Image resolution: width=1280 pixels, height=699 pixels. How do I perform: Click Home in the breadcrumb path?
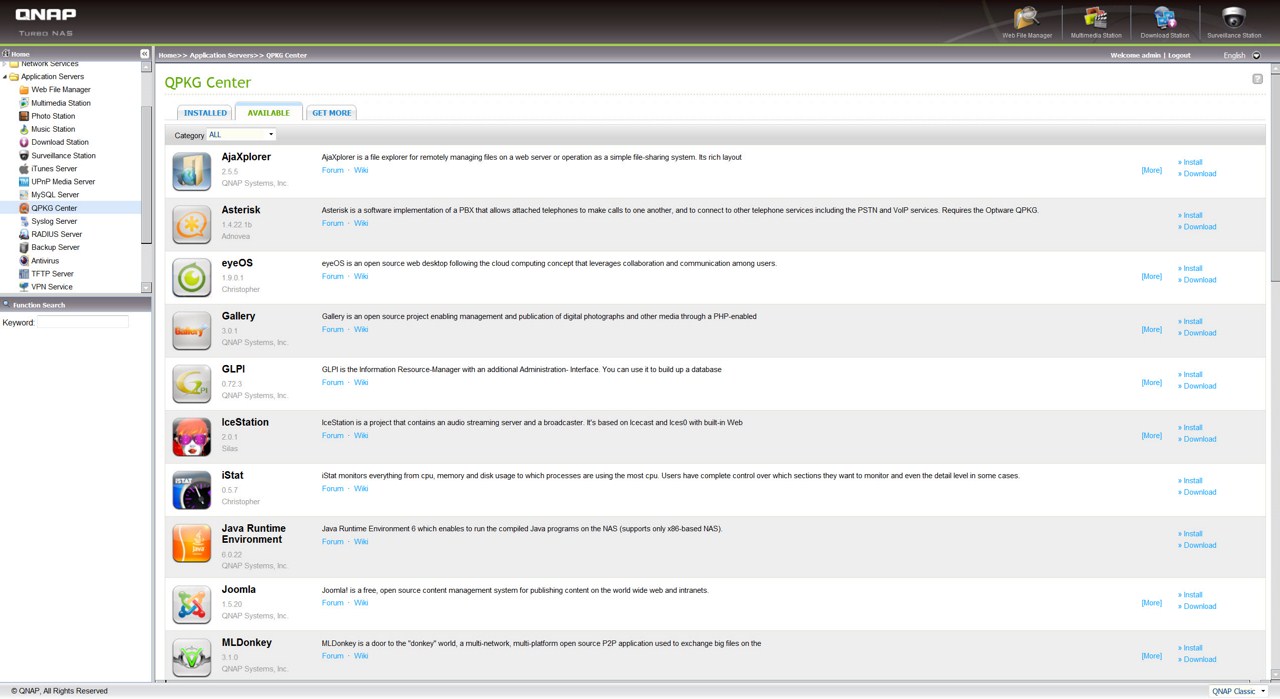[x=168, y=55]
